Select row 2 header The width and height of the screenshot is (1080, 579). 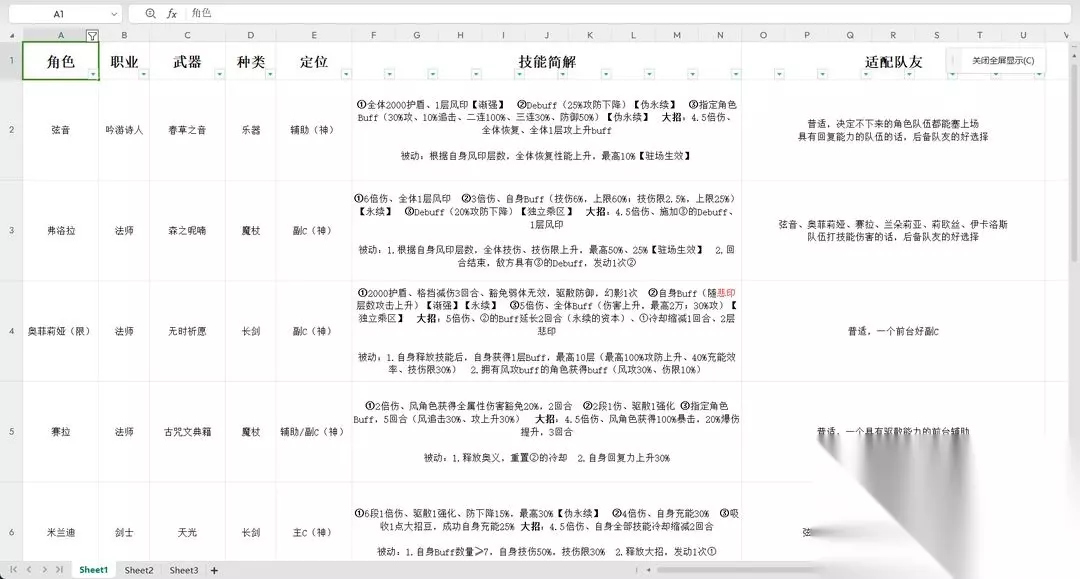coord(11,129)
